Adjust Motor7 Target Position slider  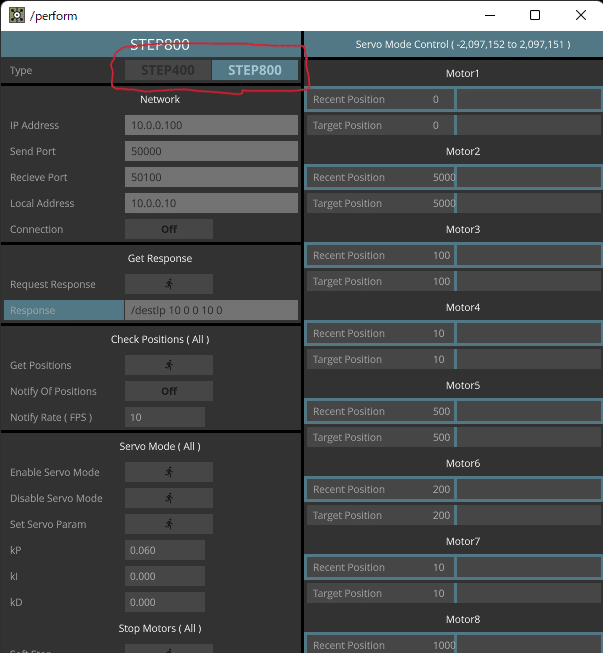tap(453, 593)
